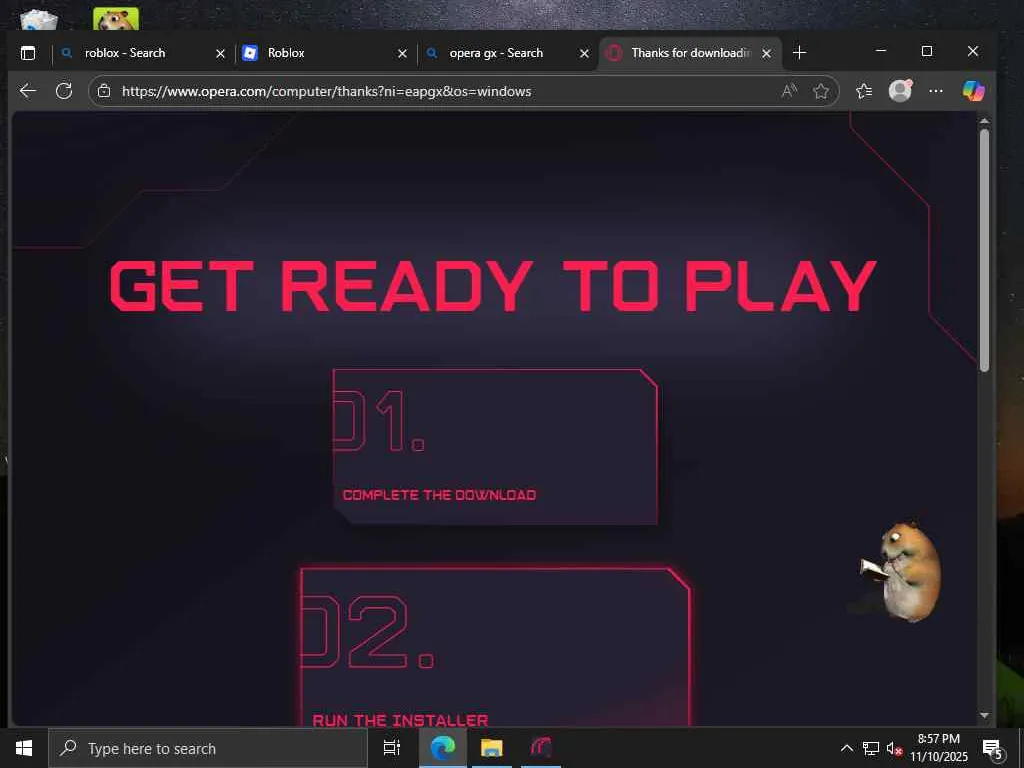Switch to the "roblox - Search" tab
This screenshot has width=1024, height=768.
(x=143, y=53)
